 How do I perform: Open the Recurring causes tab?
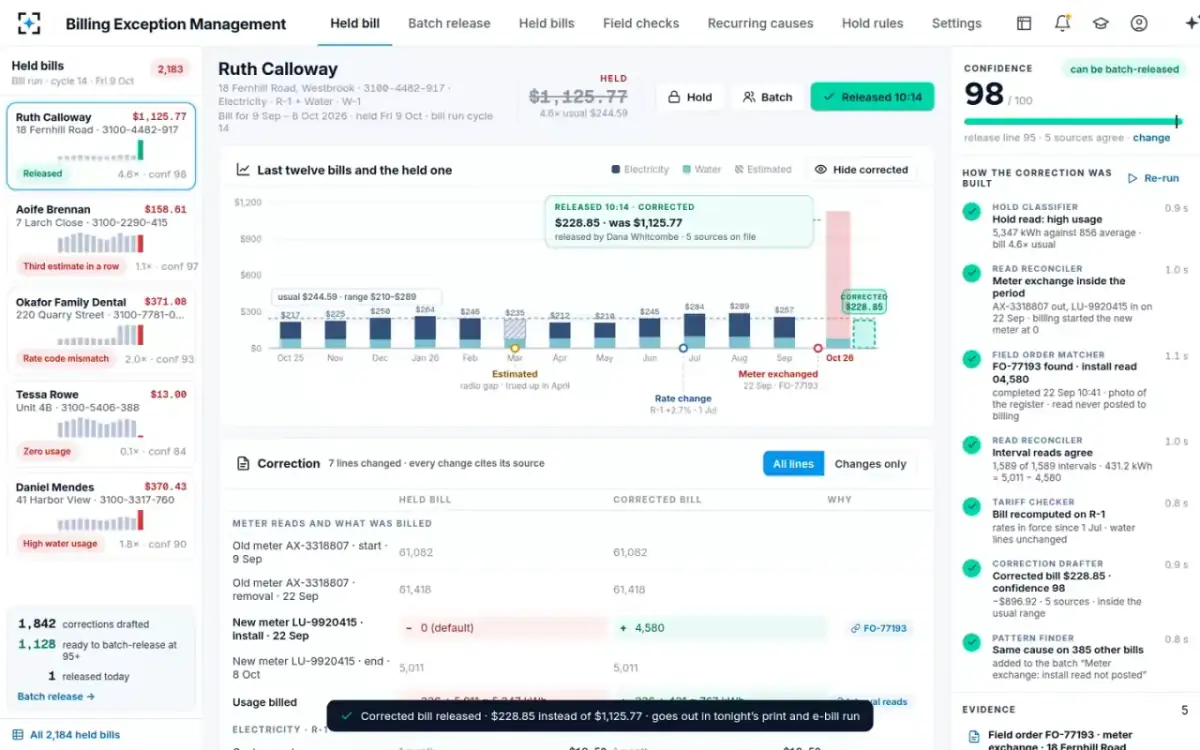pyautogui.click(x=760, y=23)
